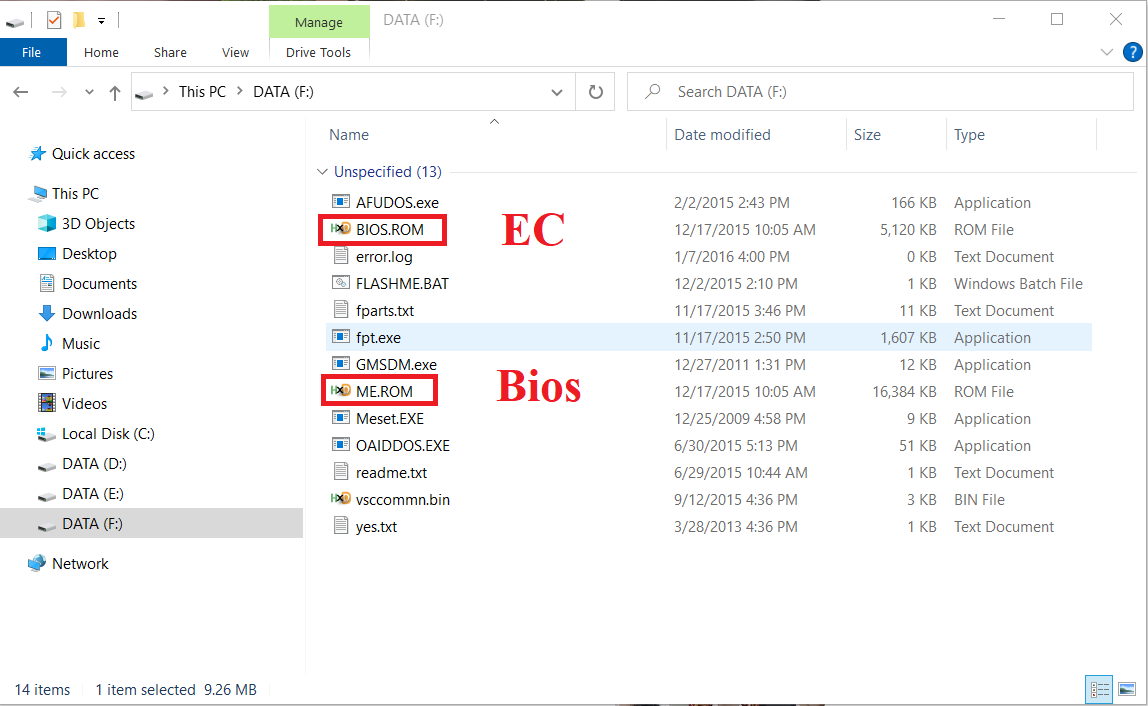
Task: Refresh the DATA (F:) folder view
Action: tap(595, 92)
